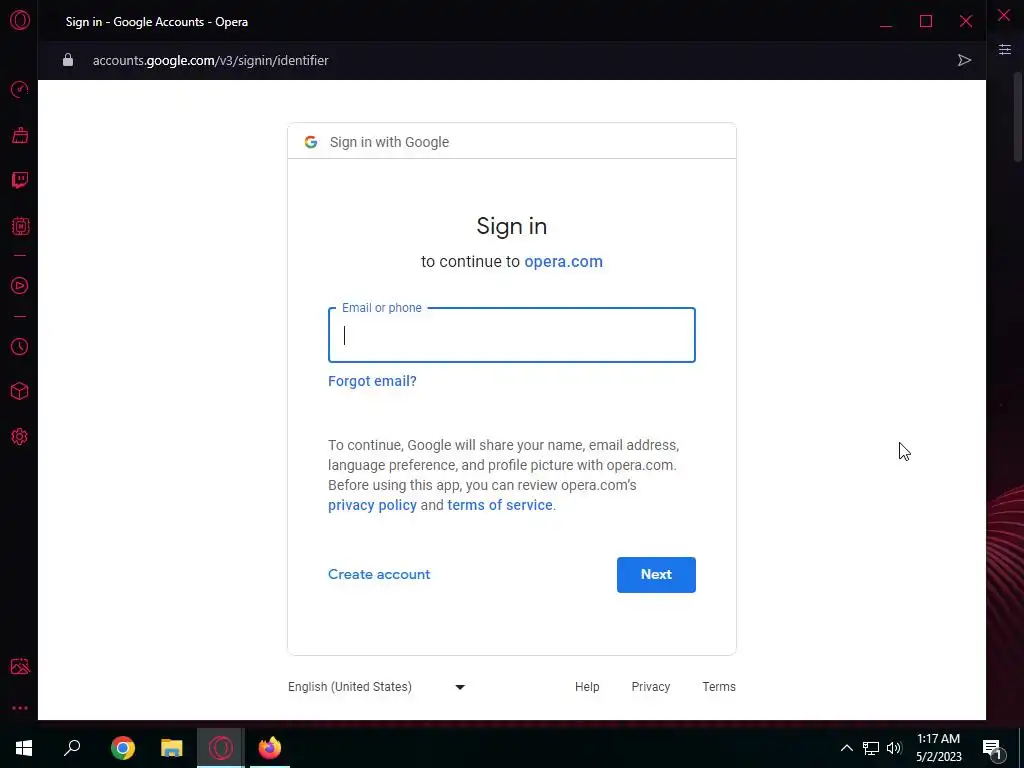Screen dimensions: 1024x768
Task: Click the Next button
Action: 656,575
